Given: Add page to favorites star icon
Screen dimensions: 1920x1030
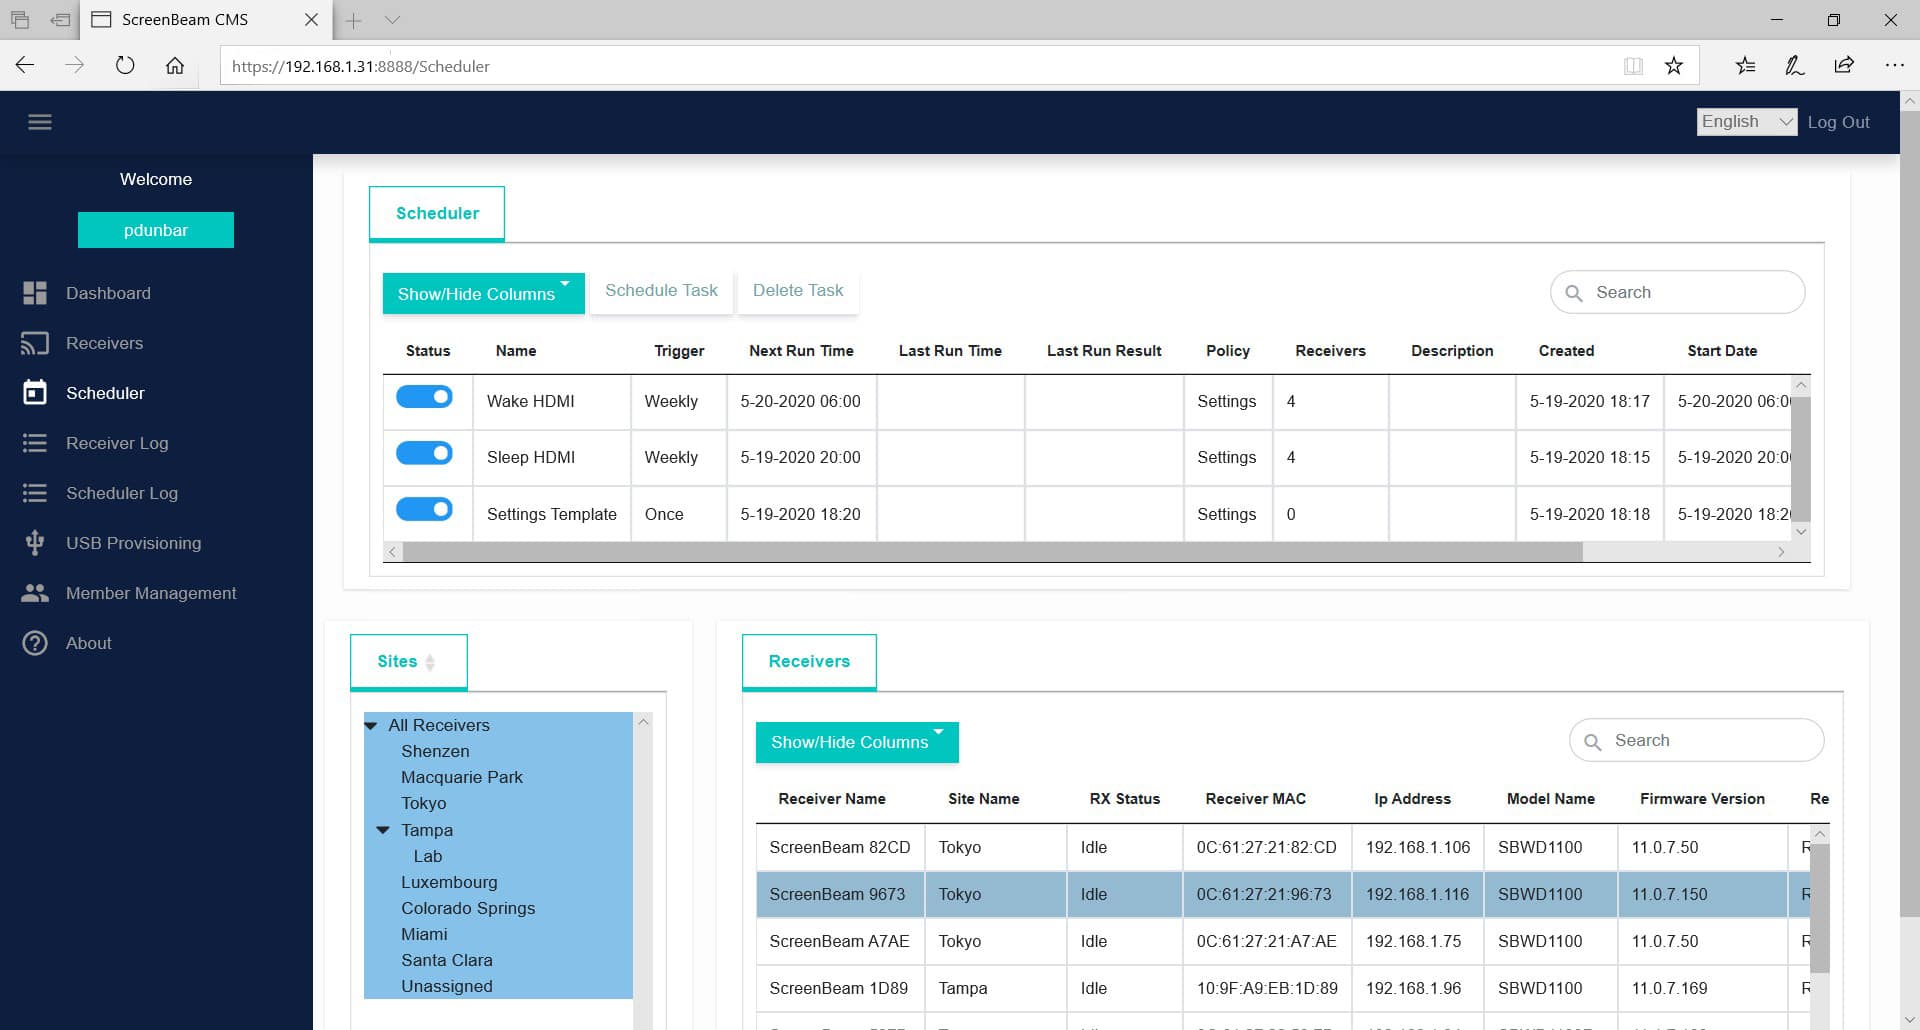Looking at the screenshot, I should [x=1673, y=66].
